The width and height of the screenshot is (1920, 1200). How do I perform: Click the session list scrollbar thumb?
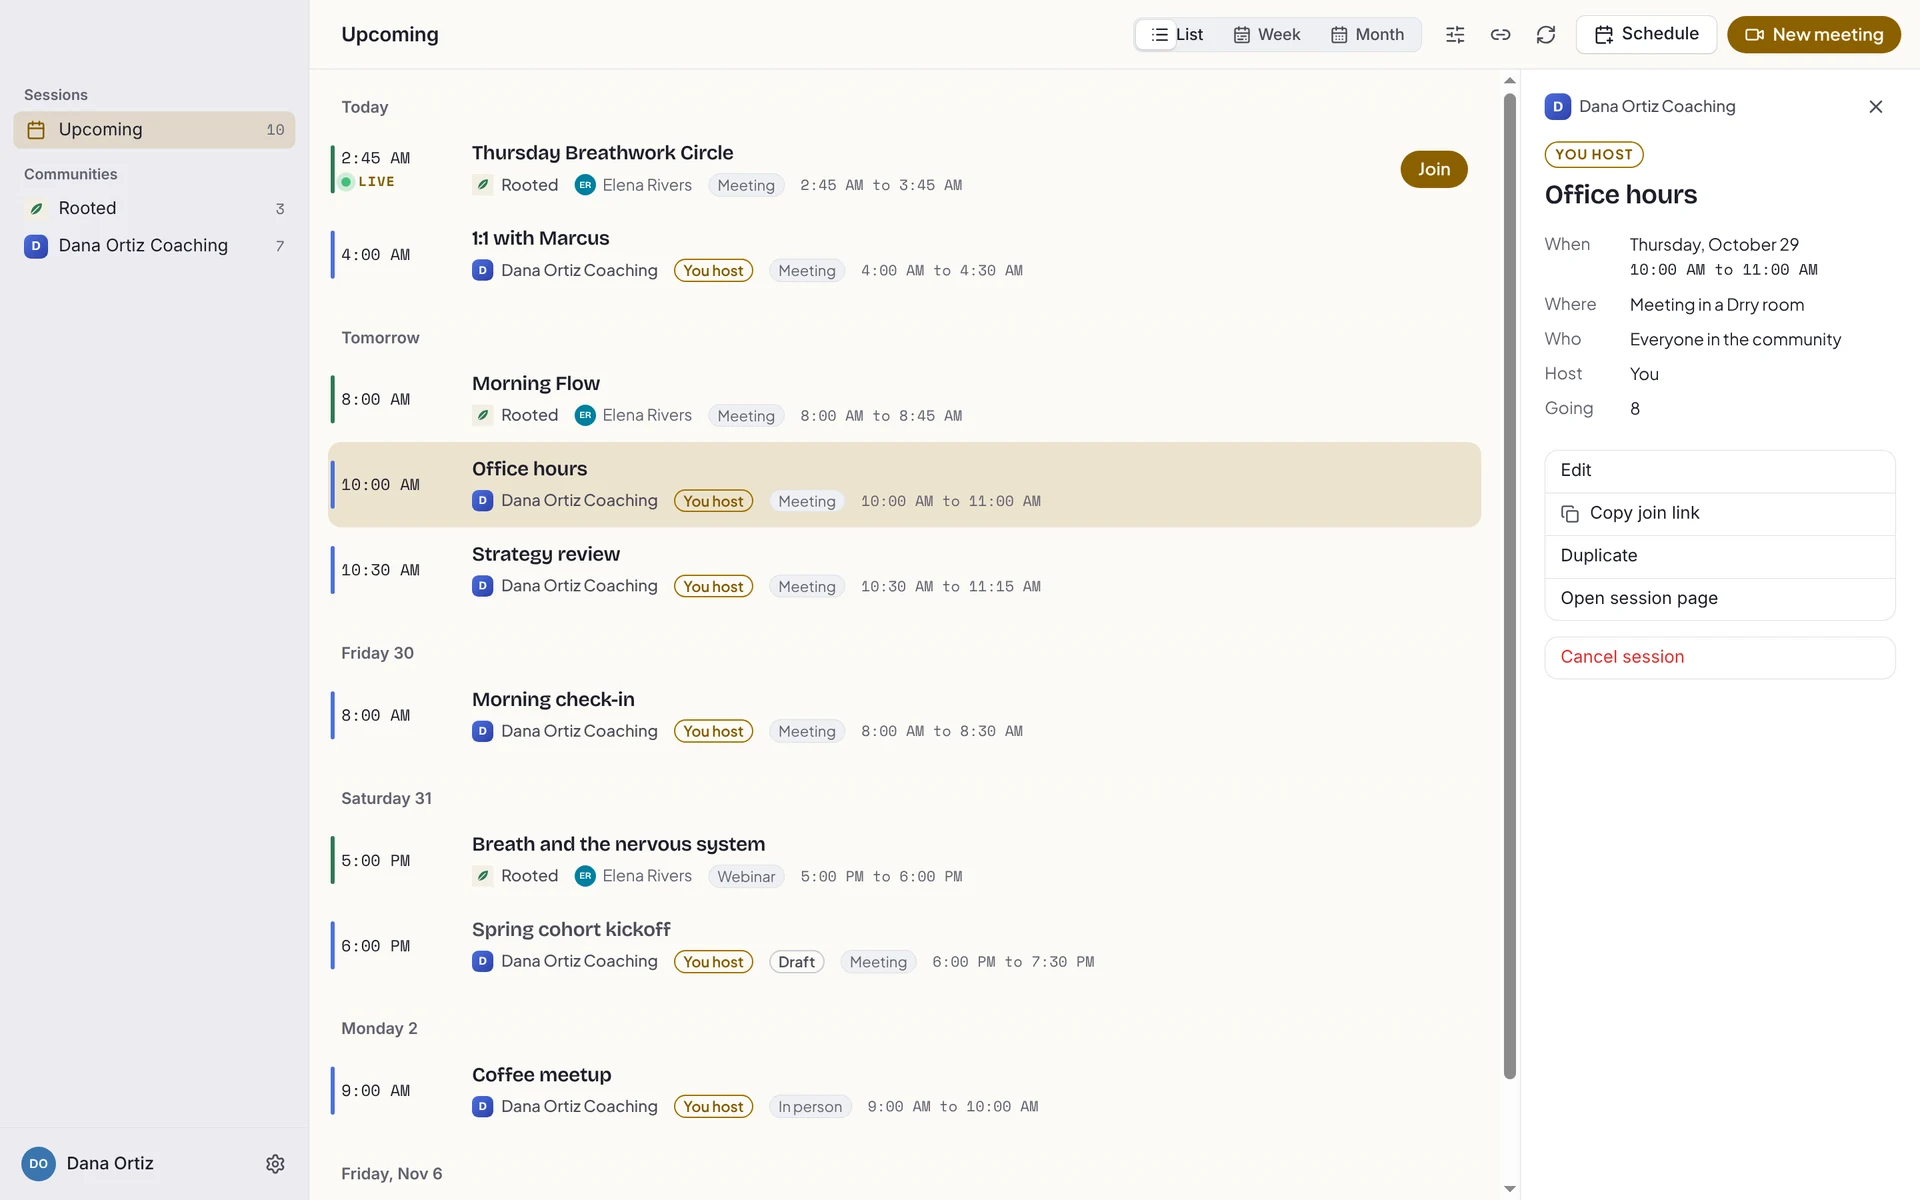pyautogui.click(x=1510, y=586)
